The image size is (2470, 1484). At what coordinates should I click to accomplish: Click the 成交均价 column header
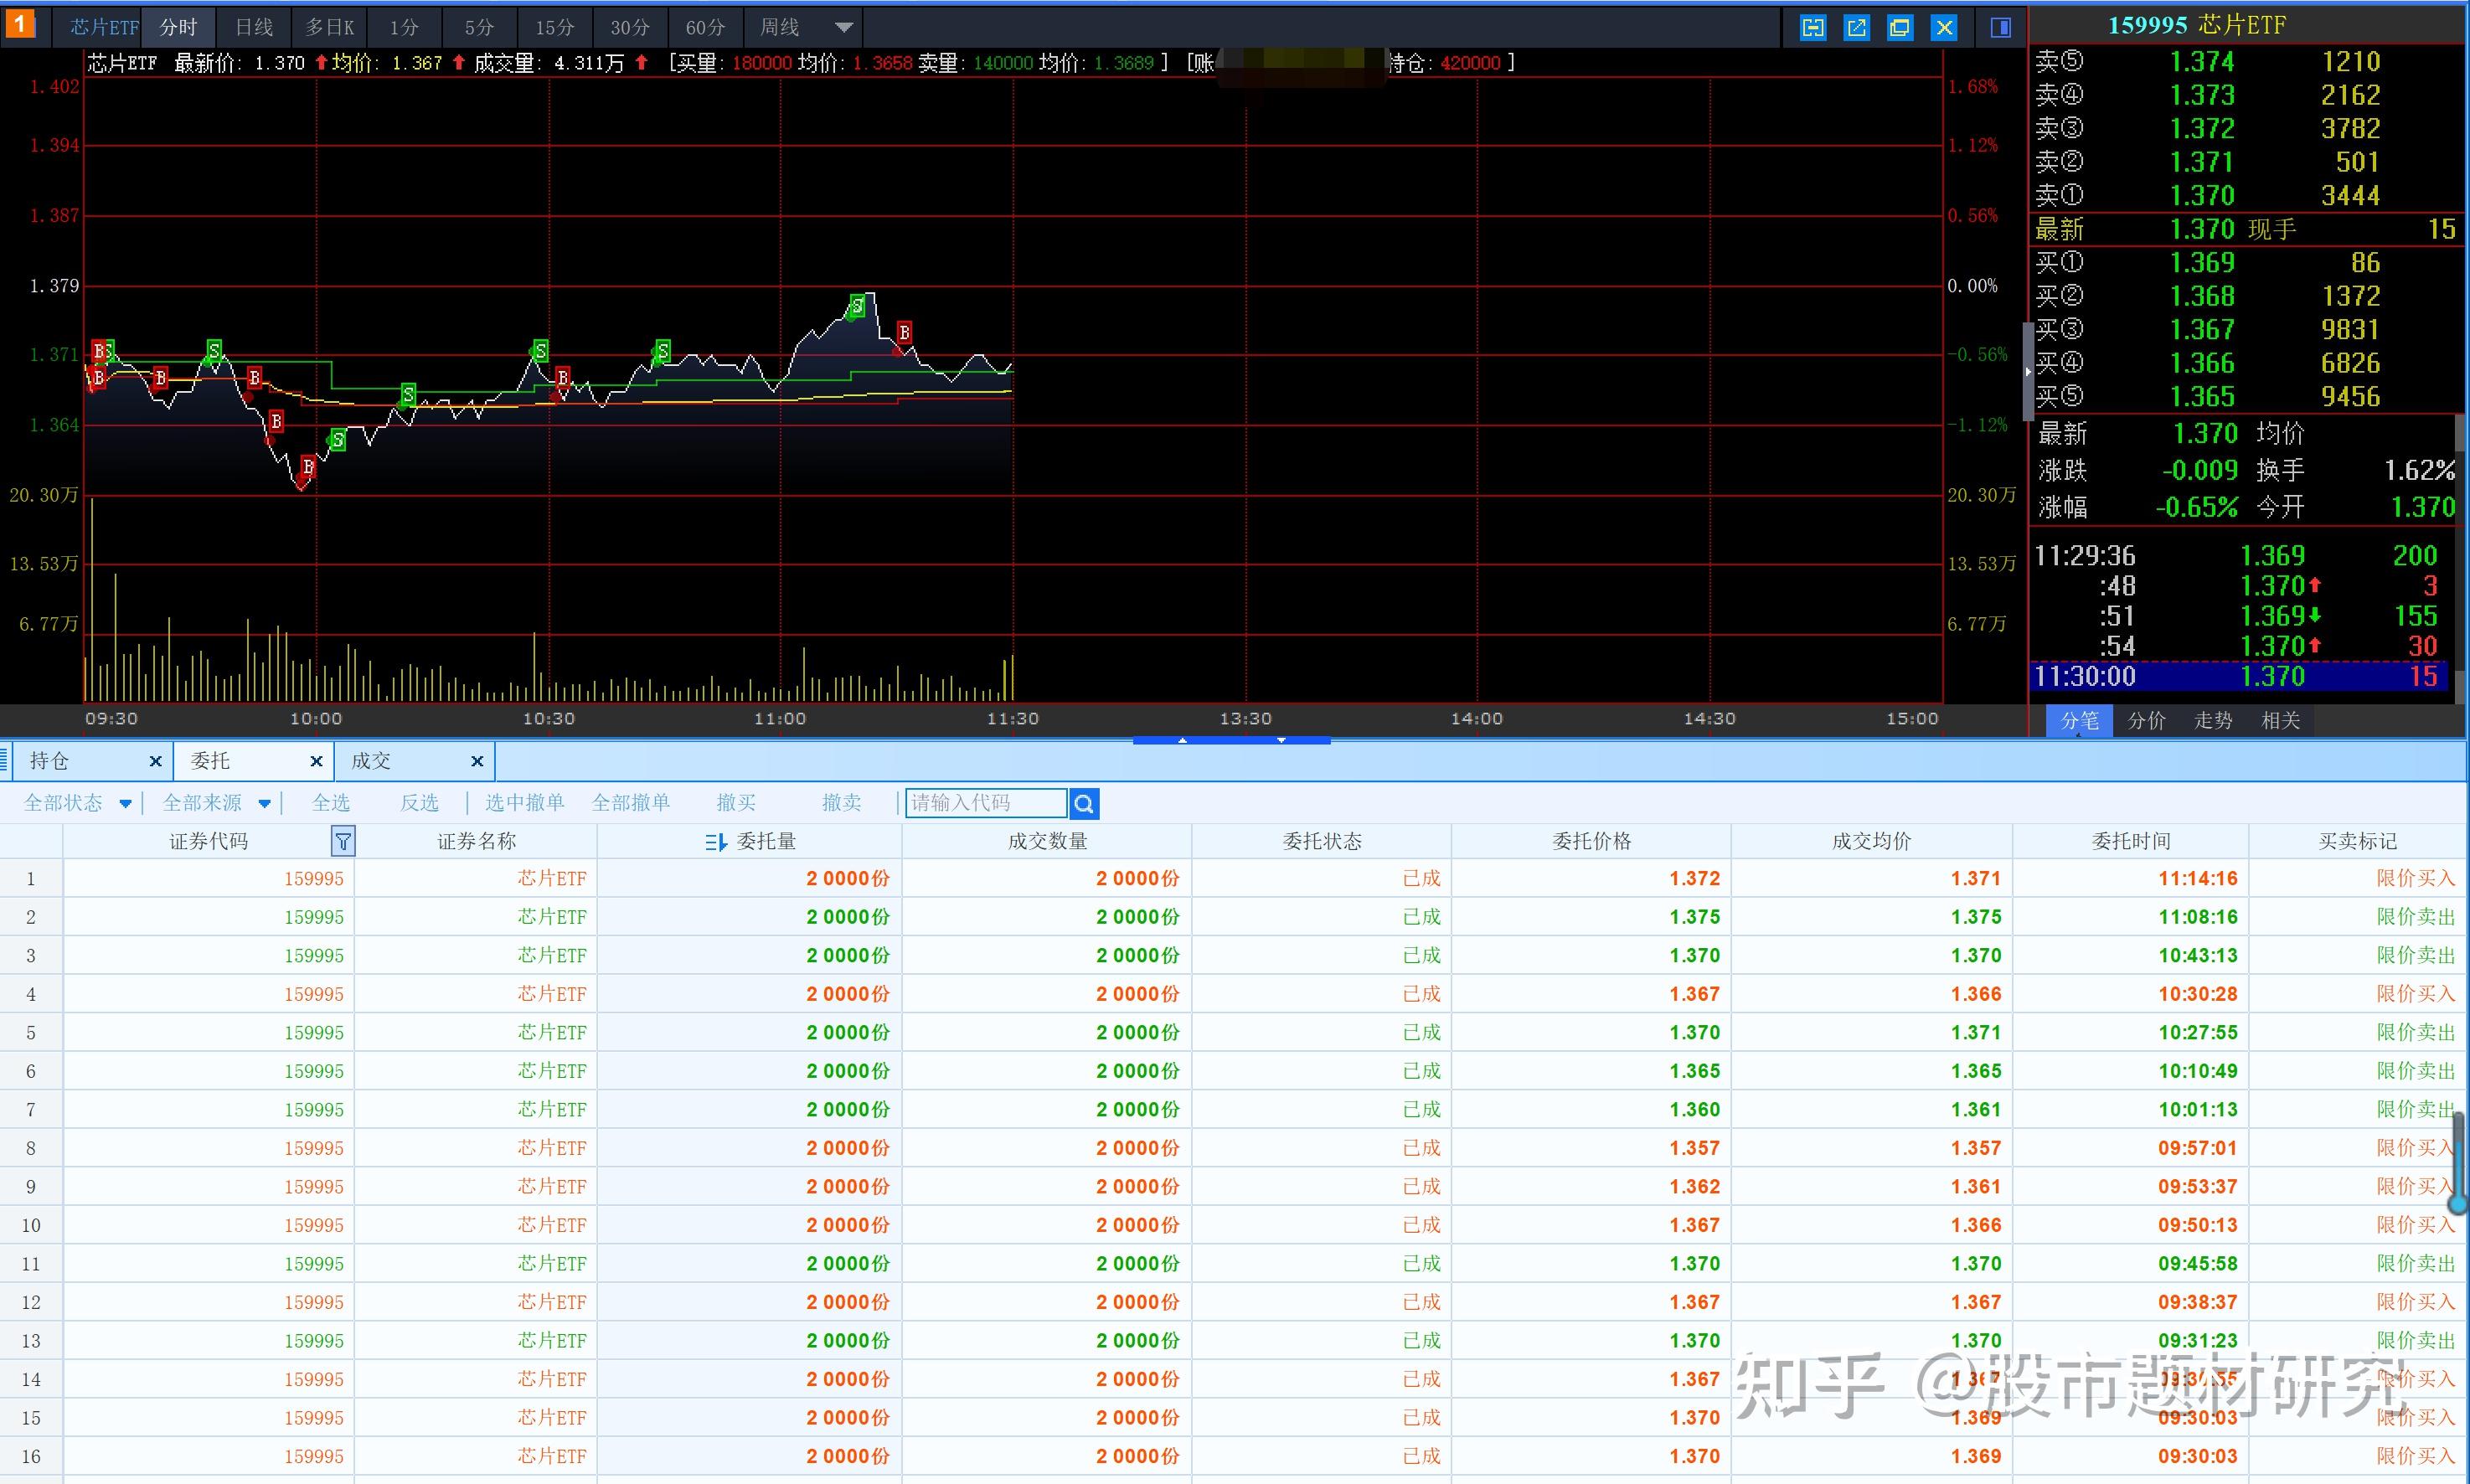click(1871, 841)
